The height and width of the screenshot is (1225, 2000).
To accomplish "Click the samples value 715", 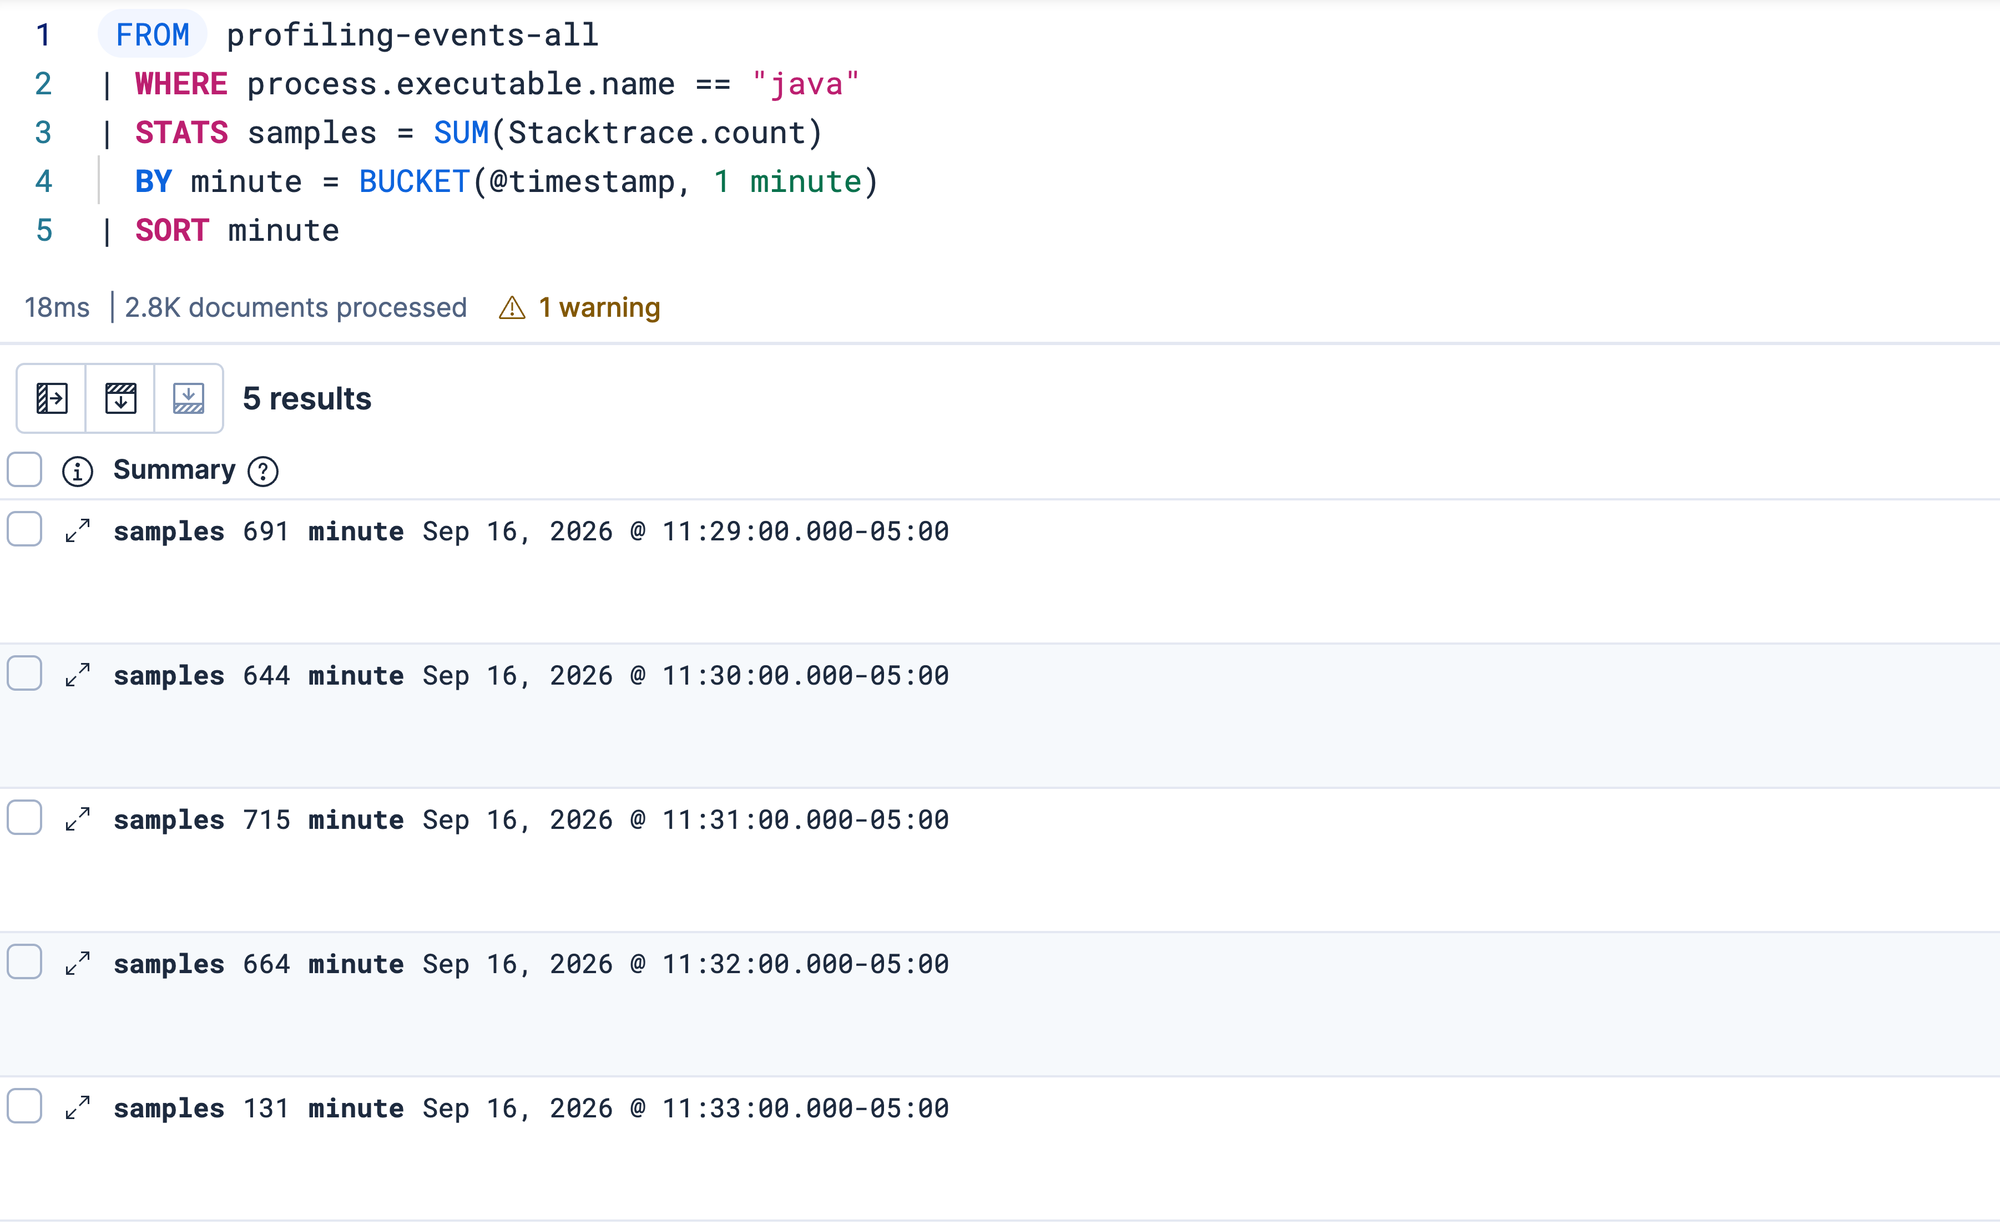I will [x=266, y=820].
